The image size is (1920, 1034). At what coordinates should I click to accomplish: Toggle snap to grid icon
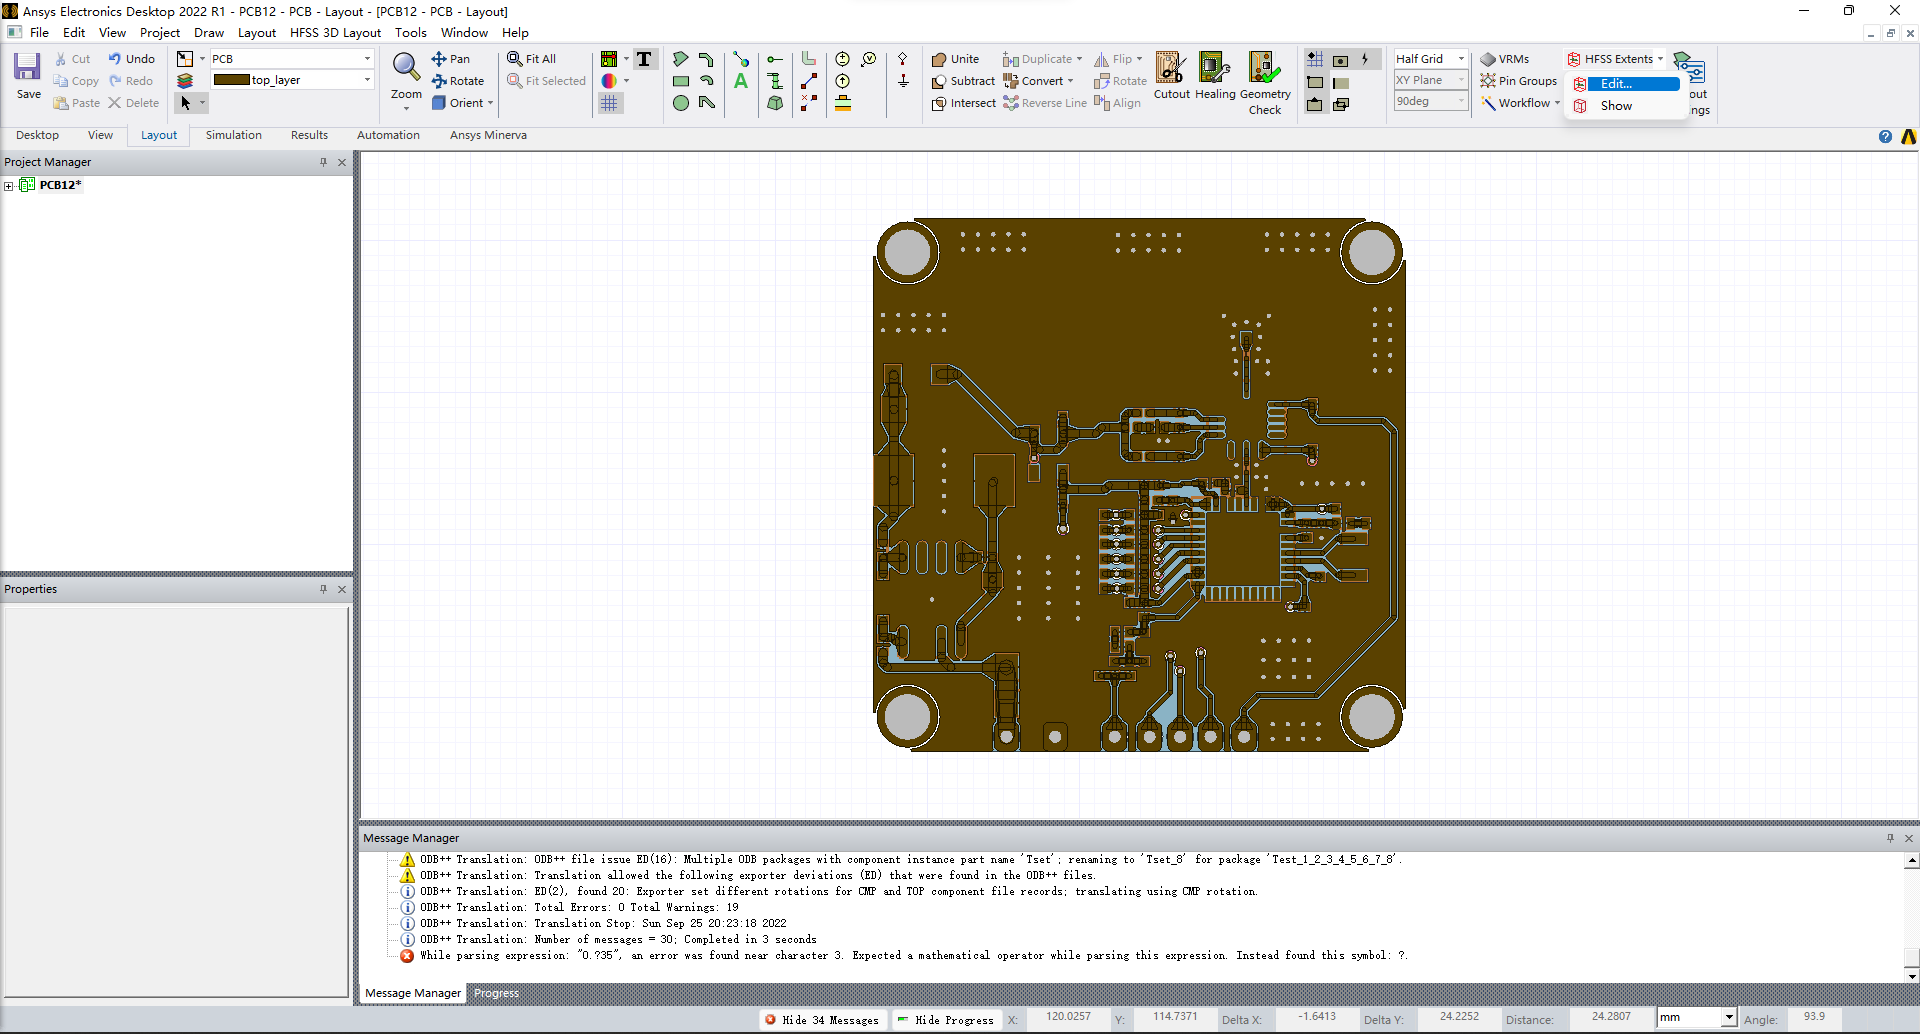pos(1315,59)
